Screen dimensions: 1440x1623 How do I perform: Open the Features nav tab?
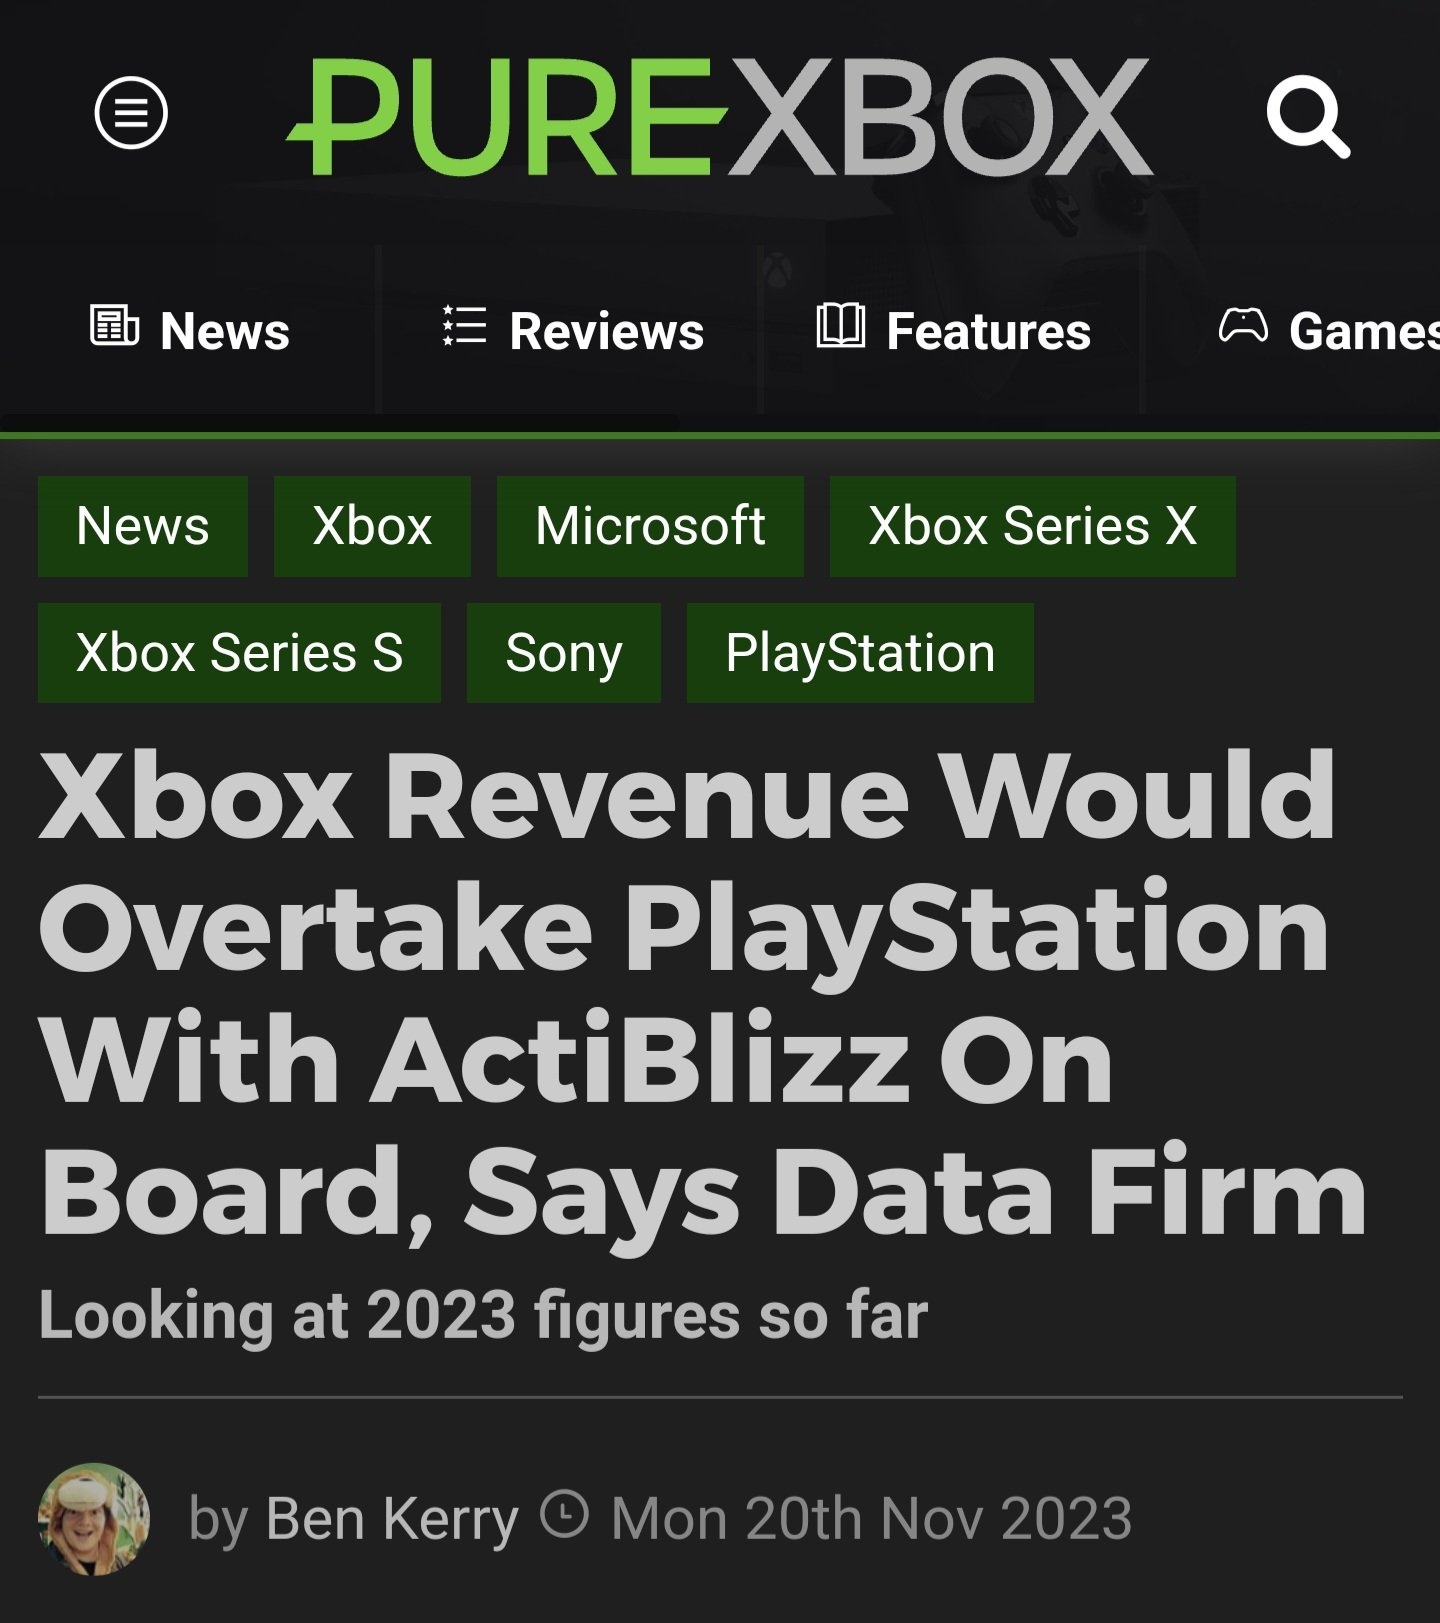click(x=953, y=331)
